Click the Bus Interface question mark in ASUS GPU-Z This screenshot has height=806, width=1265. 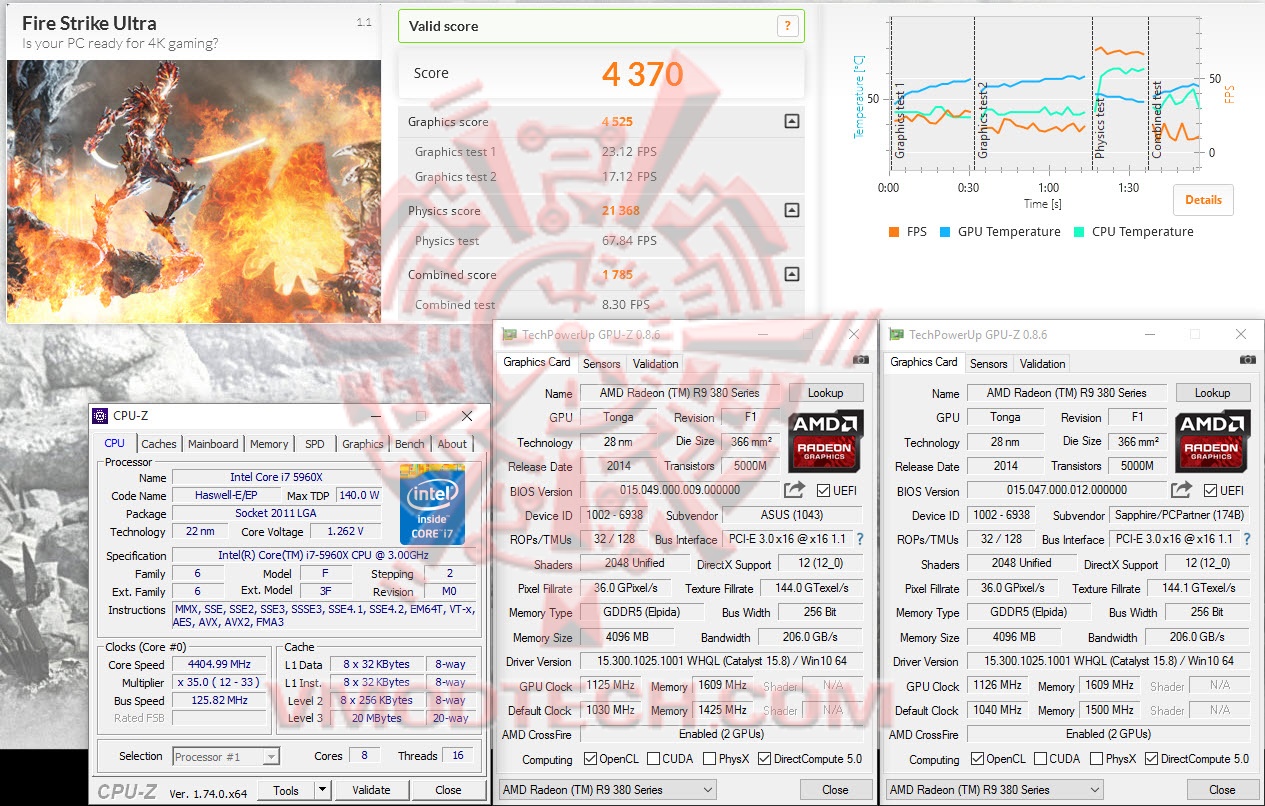point(858,539)
